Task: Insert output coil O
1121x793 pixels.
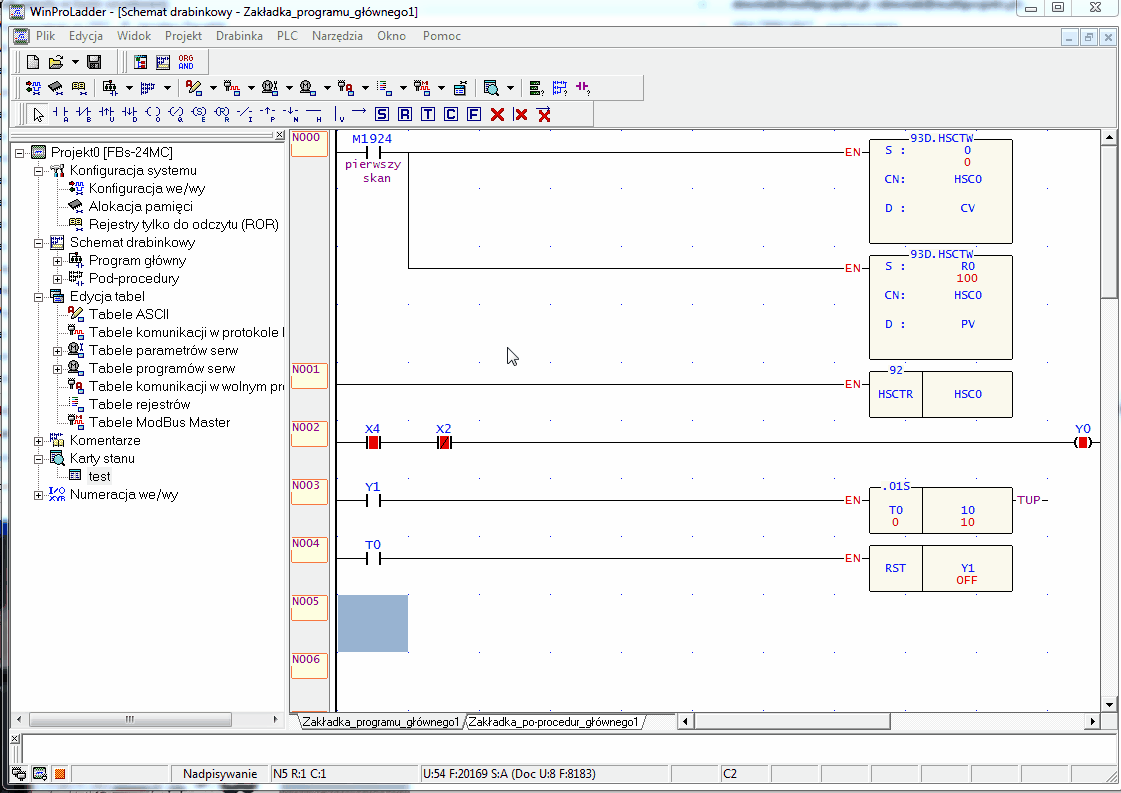Action: pyautogui.click(x=153, y=114)
